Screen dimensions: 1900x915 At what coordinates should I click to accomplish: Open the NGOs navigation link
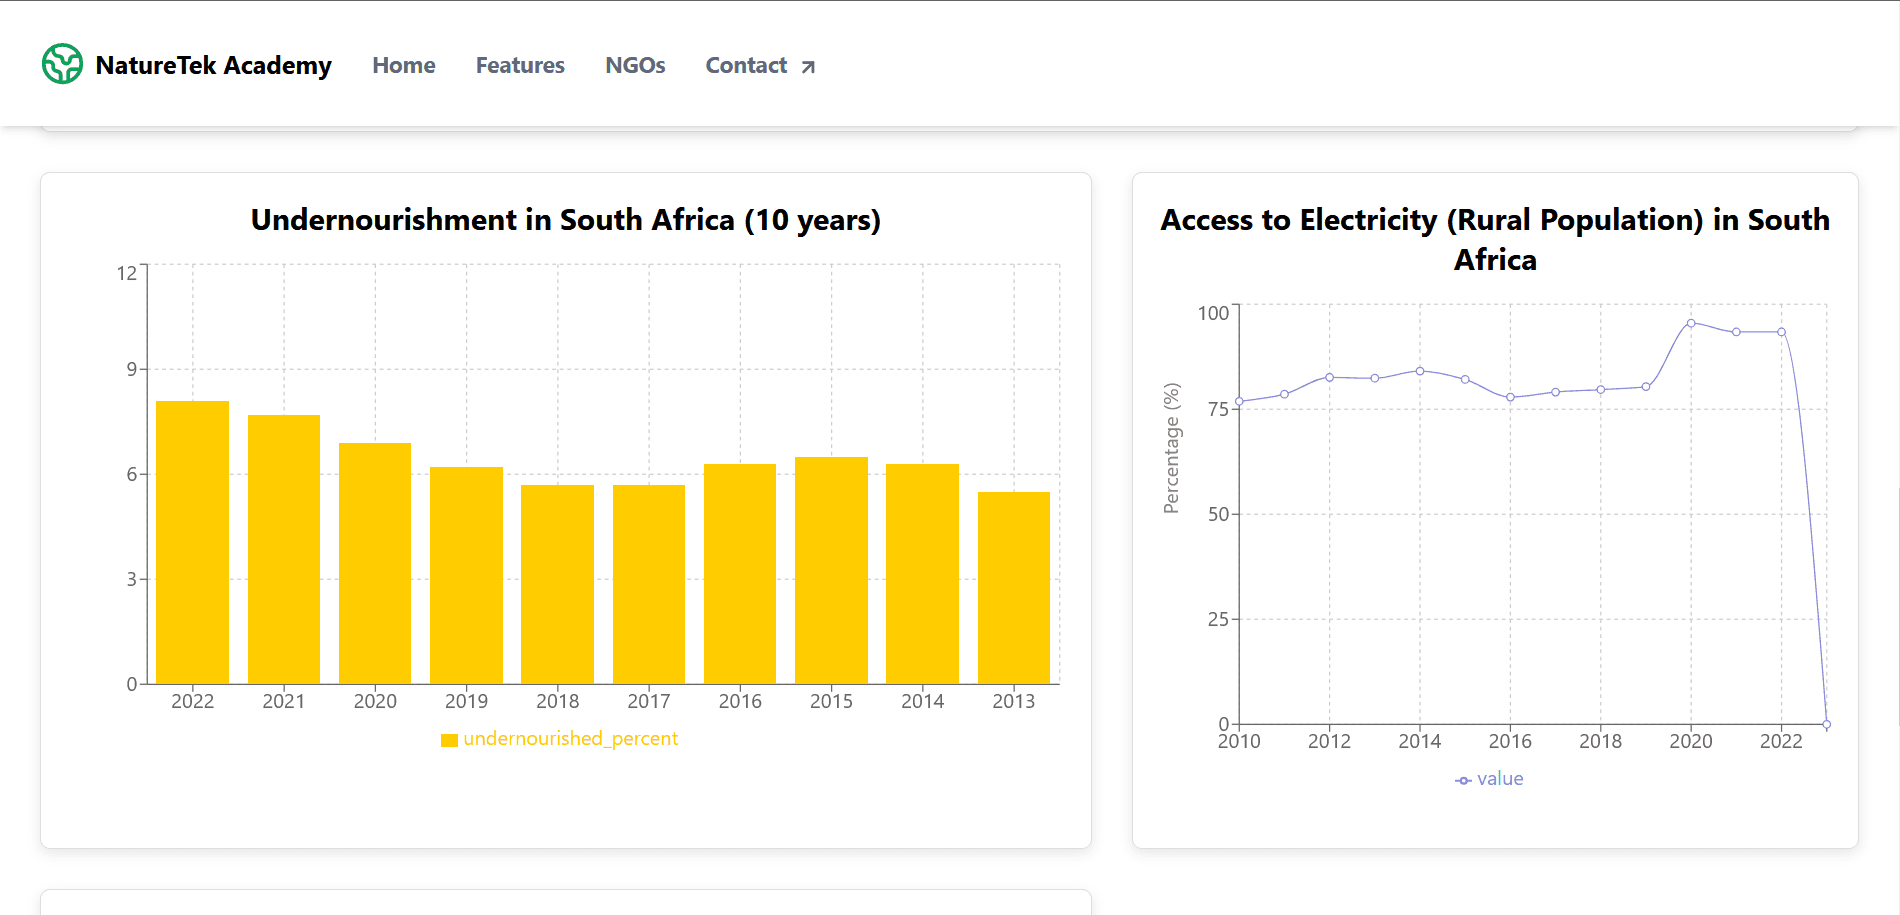[x=635, y=65]
